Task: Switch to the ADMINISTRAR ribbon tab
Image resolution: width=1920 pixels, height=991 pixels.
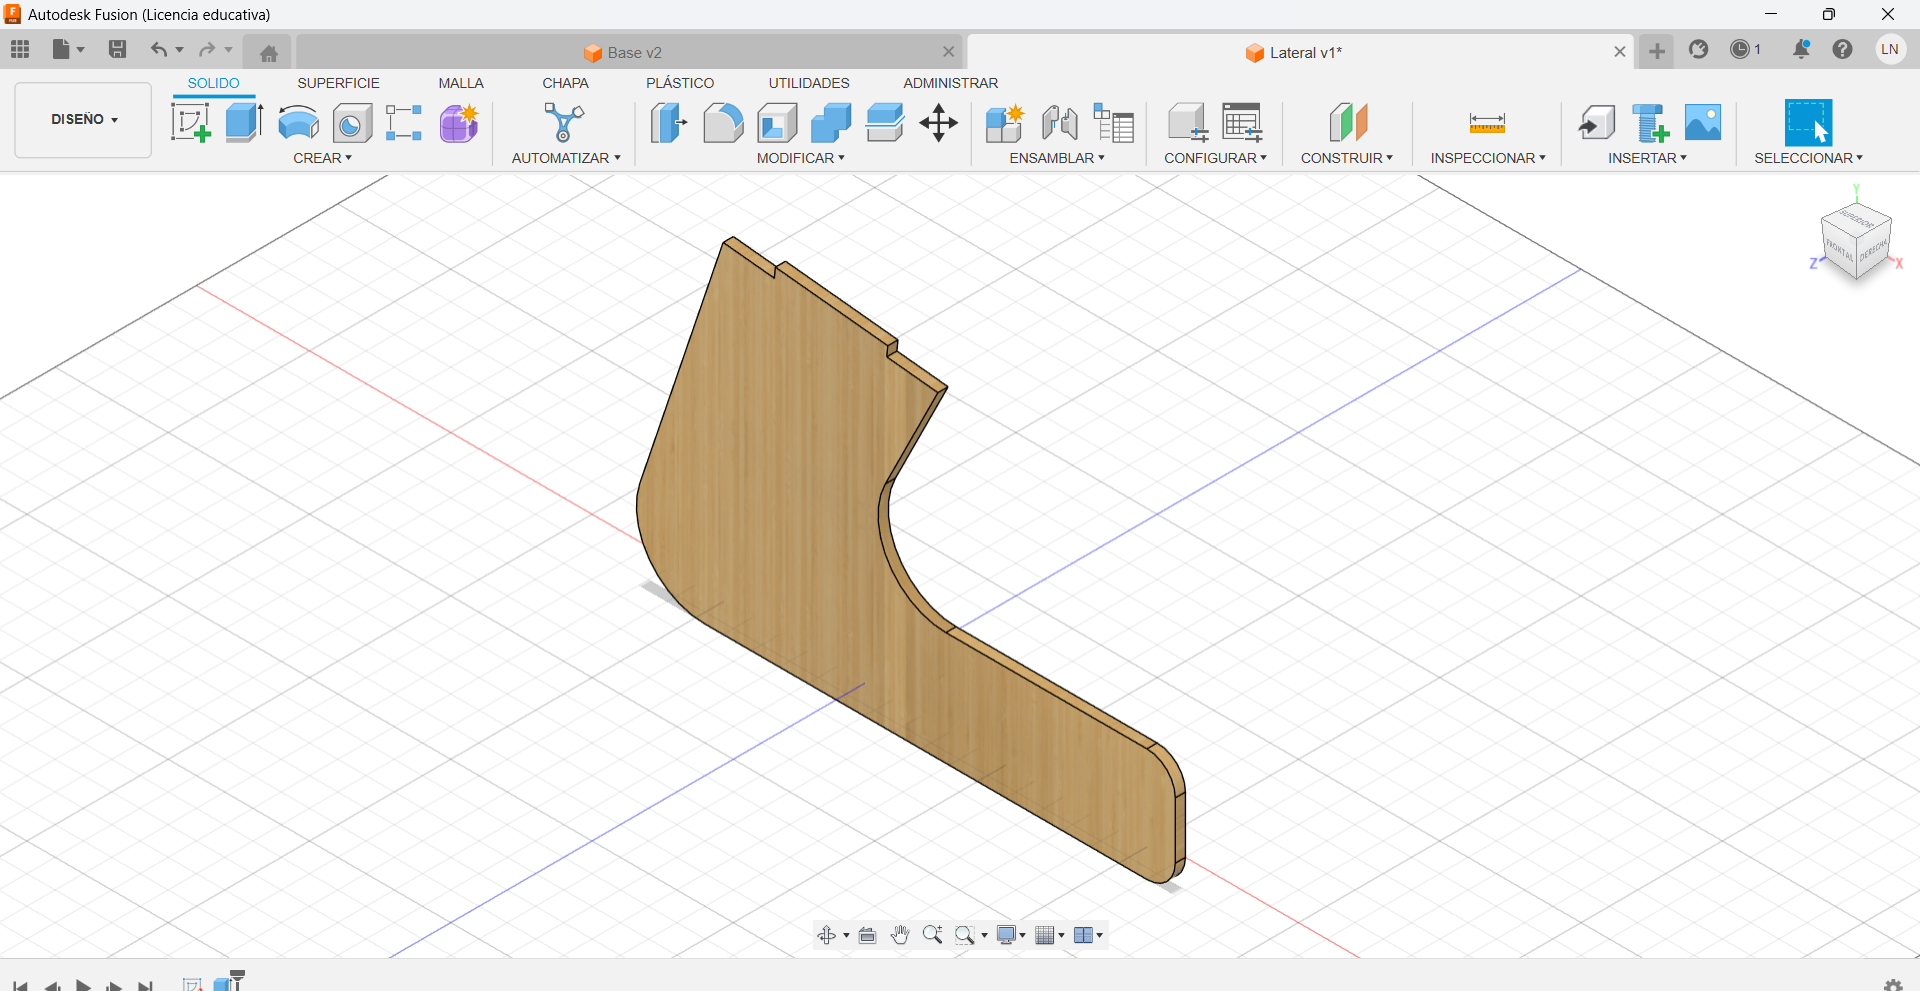Action: [950, 83]
